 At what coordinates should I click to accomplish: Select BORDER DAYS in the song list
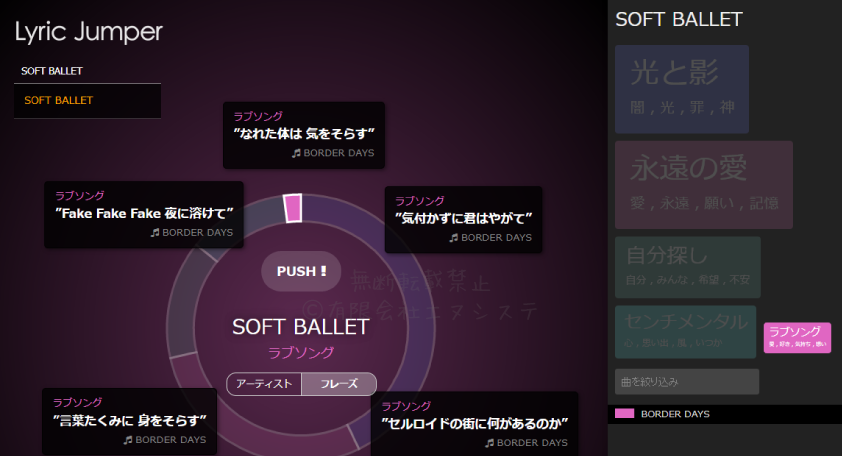(675, 414)
